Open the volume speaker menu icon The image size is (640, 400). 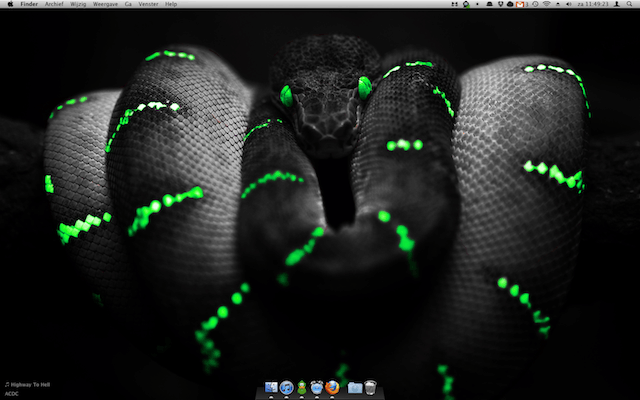point(569,4)
